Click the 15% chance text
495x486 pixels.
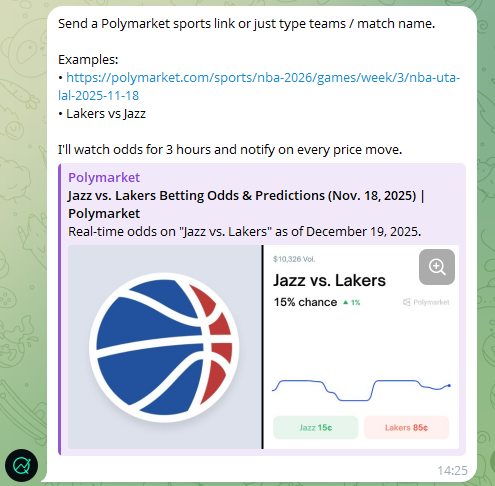305,302
